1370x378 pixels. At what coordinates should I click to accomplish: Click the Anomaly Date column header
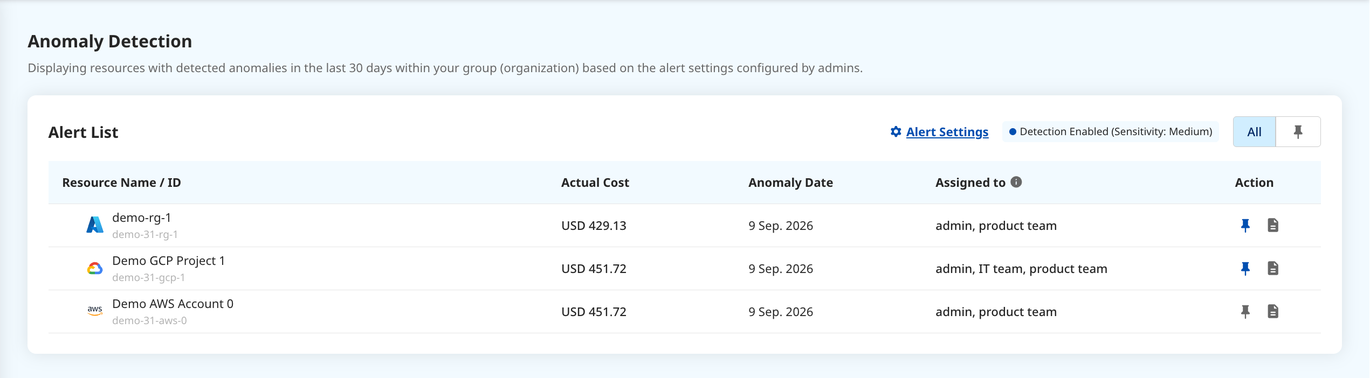790,182
